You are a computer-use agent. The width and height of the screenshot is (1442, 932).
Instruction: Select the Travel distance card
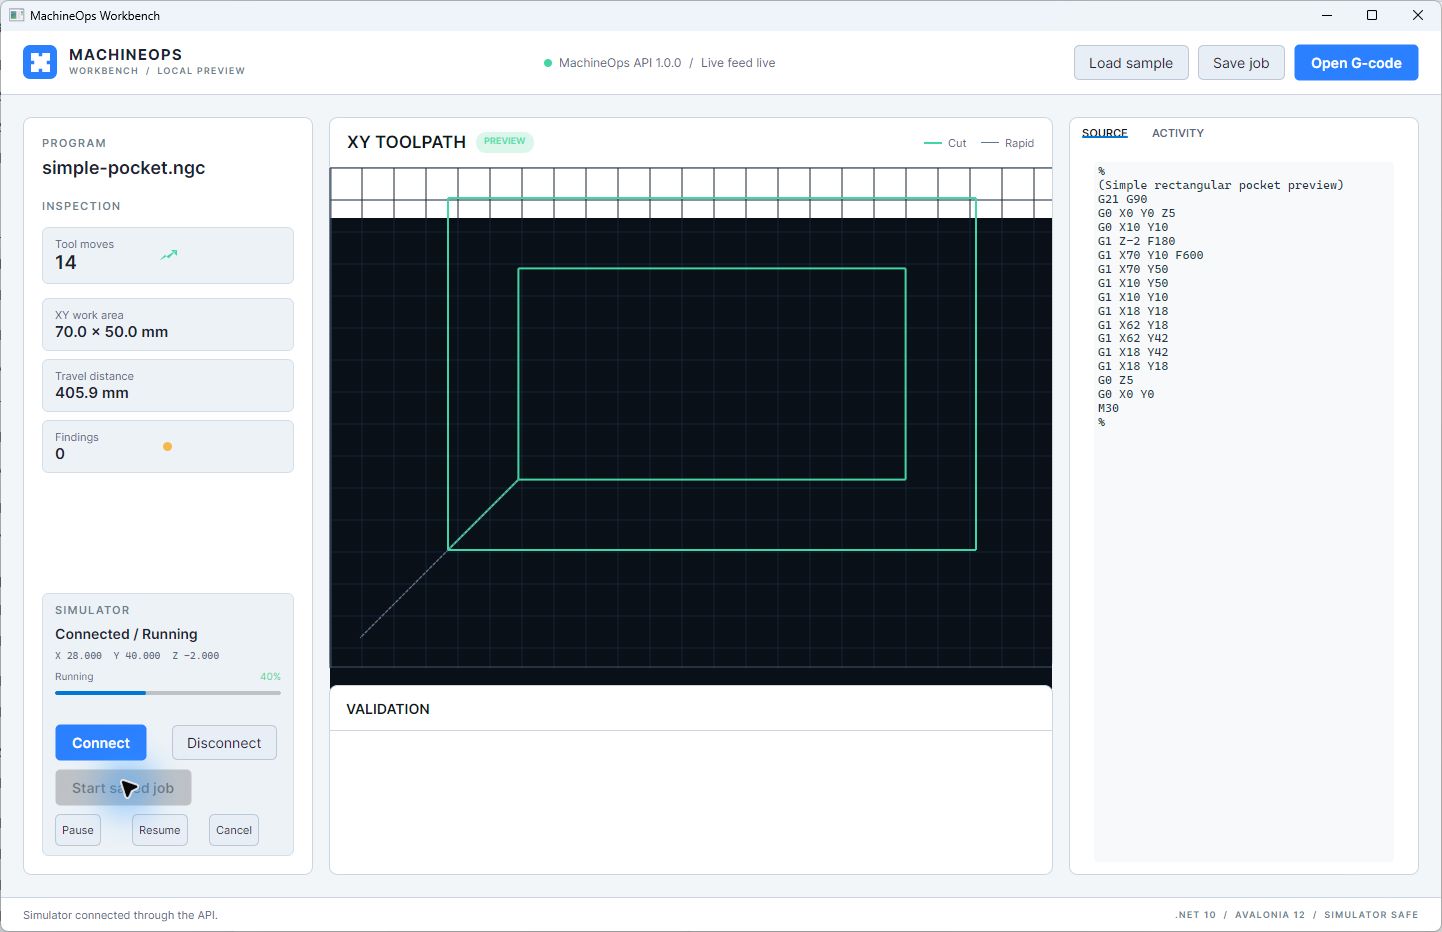point(168,385)
